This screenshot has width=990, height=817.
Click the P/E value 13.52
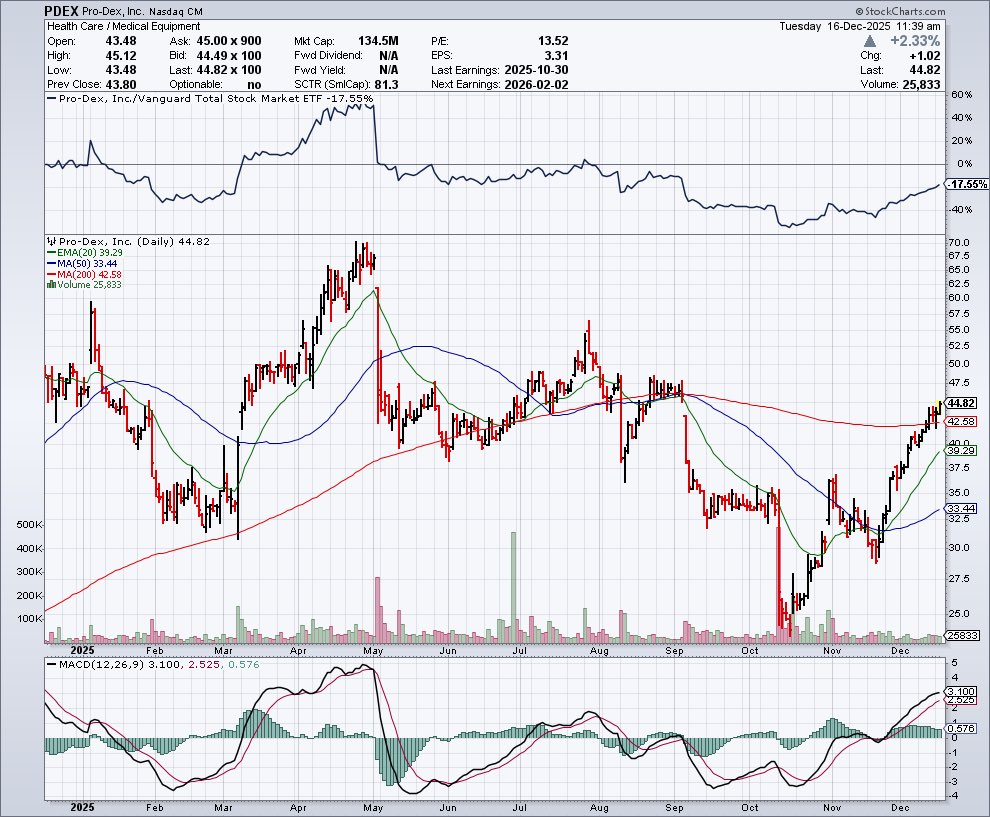click(553, 41)
